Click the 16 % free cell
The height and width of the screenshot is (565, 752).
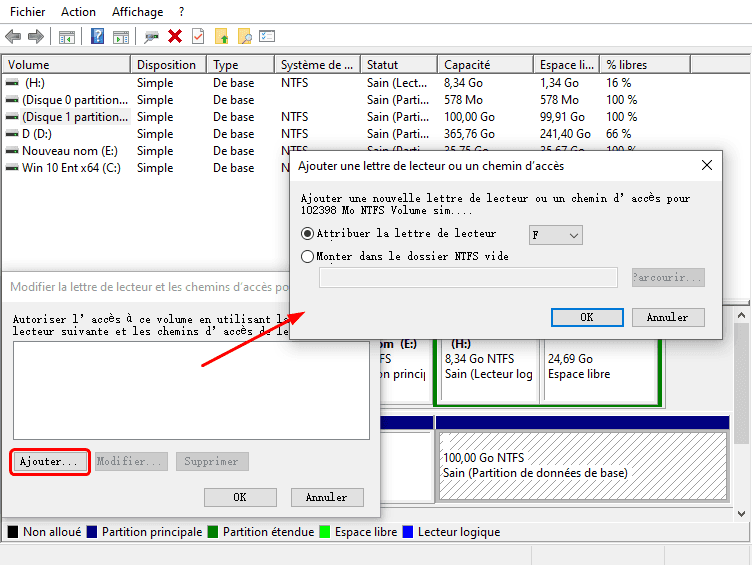coord(618,83)
